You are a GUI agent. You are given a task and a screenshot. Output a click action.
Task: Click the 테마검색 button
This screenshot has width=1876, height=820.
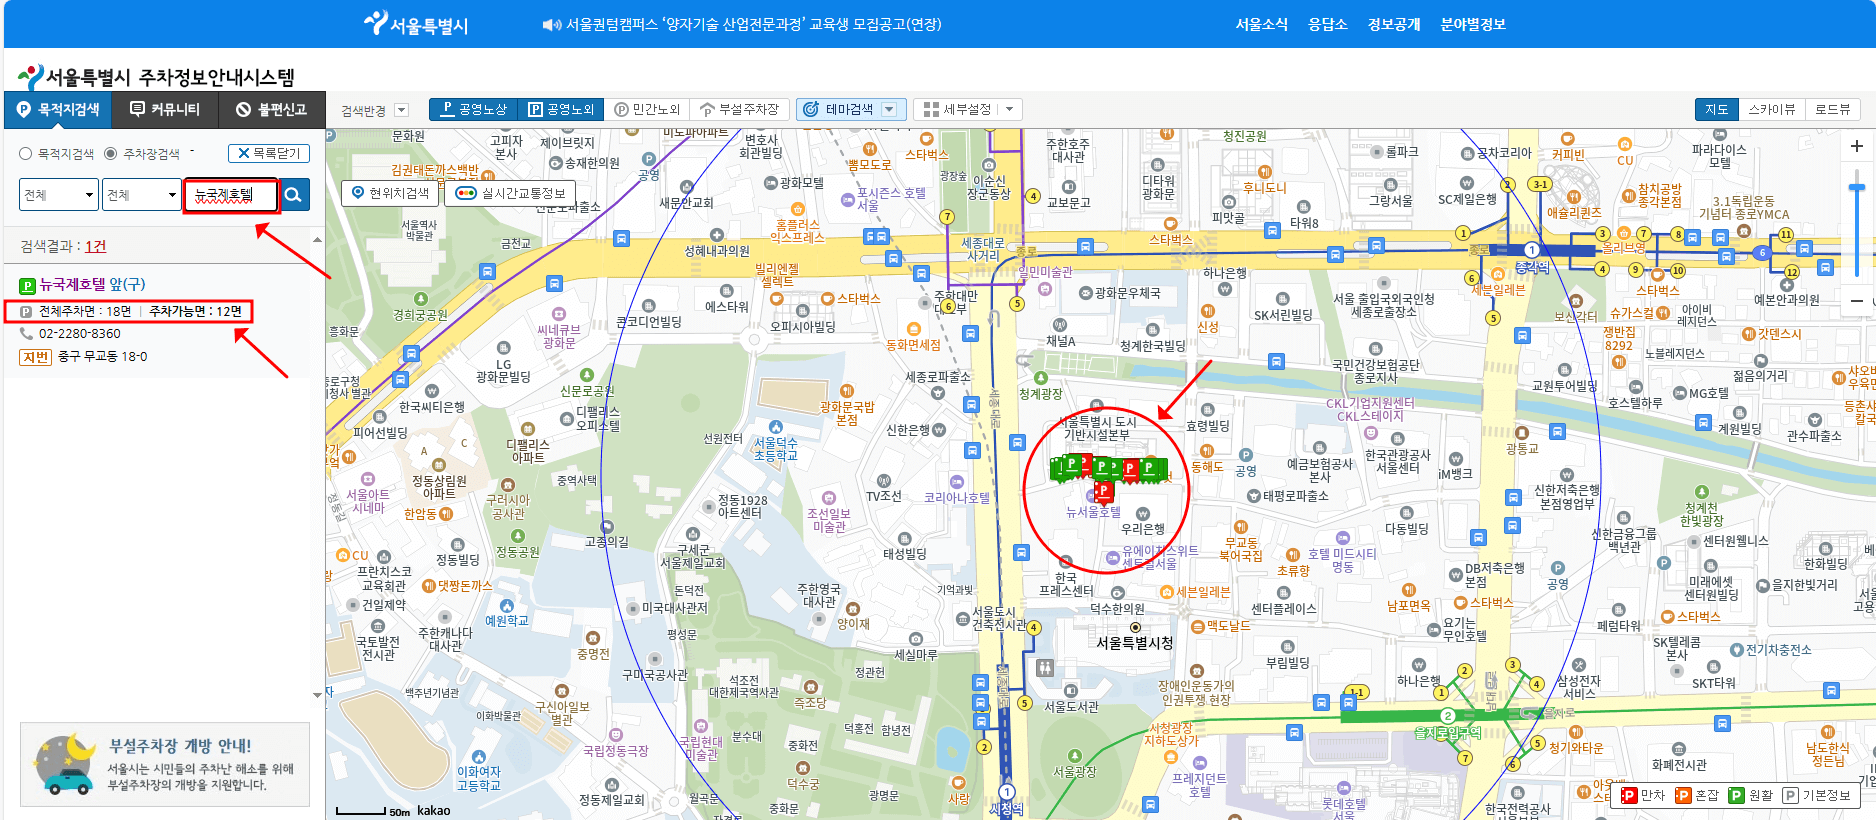pos(849,109)
